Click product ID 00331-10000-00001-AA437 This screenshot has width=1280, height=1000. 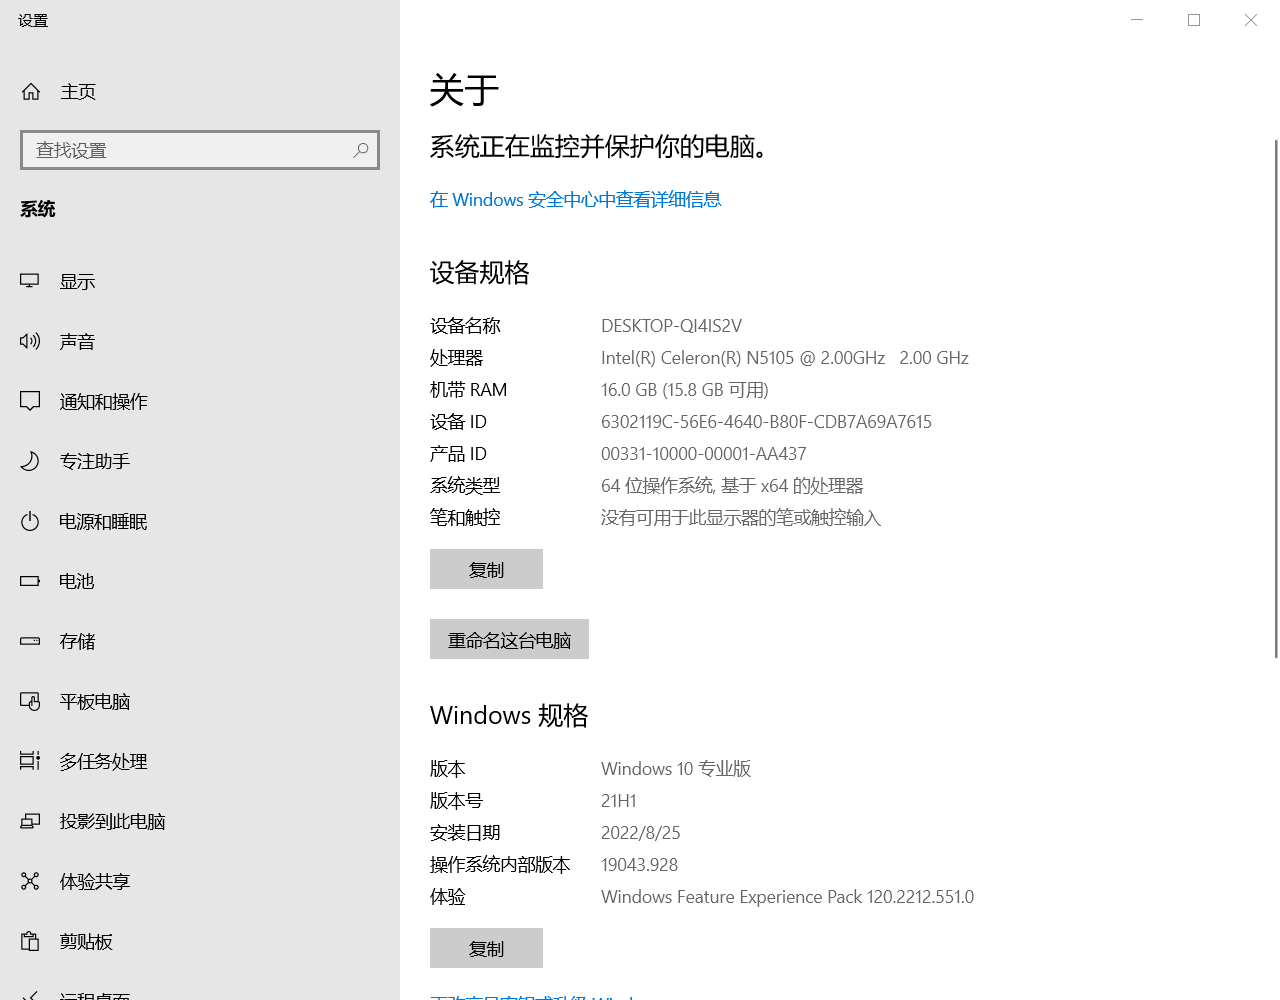coord(704,454)
